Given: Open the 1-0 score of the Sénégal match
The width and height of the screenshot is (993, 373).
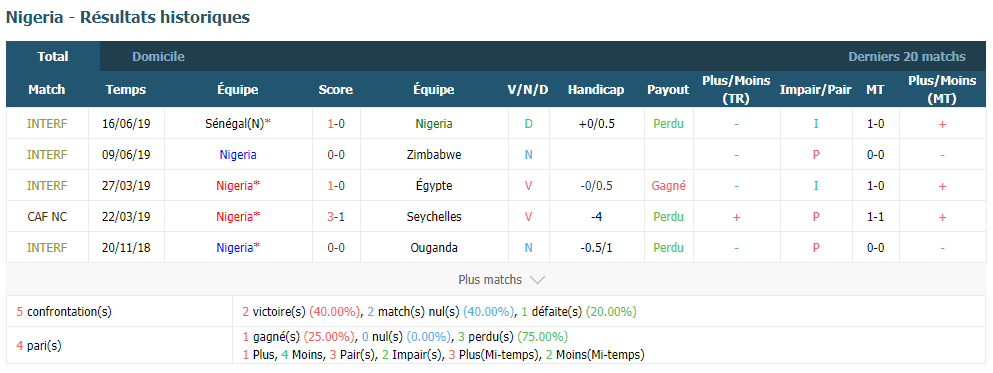Looking at the screenshot, I should (336, 124).
